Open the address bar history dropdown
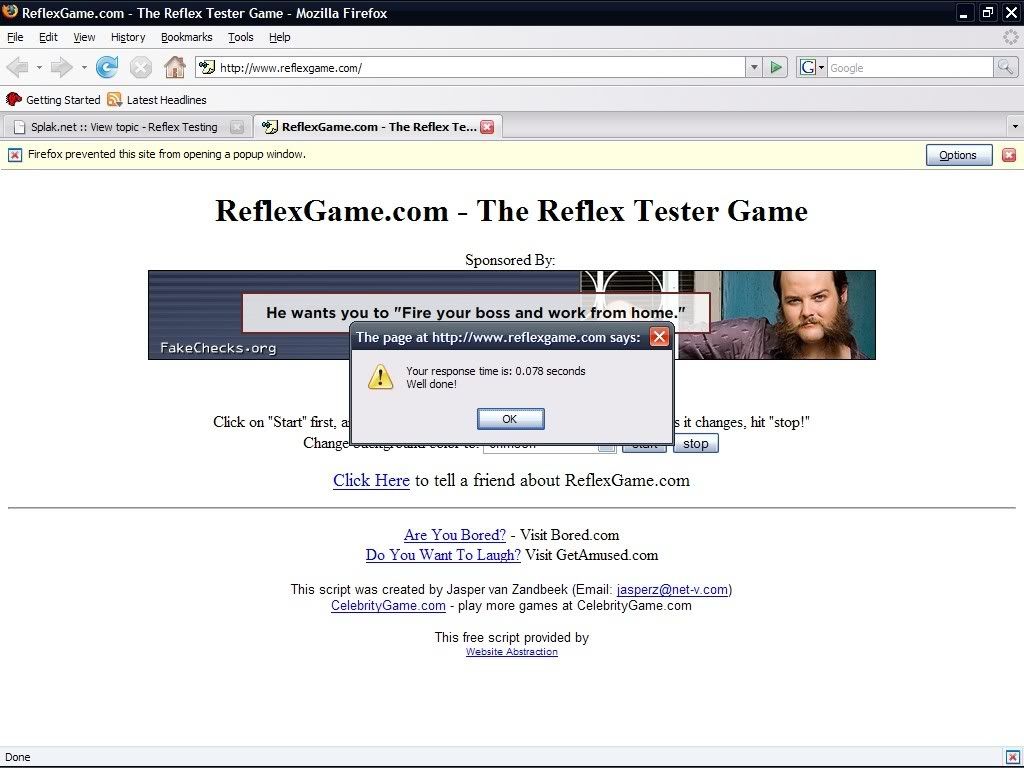This screenshot has width=1024, height=768. 754,67
